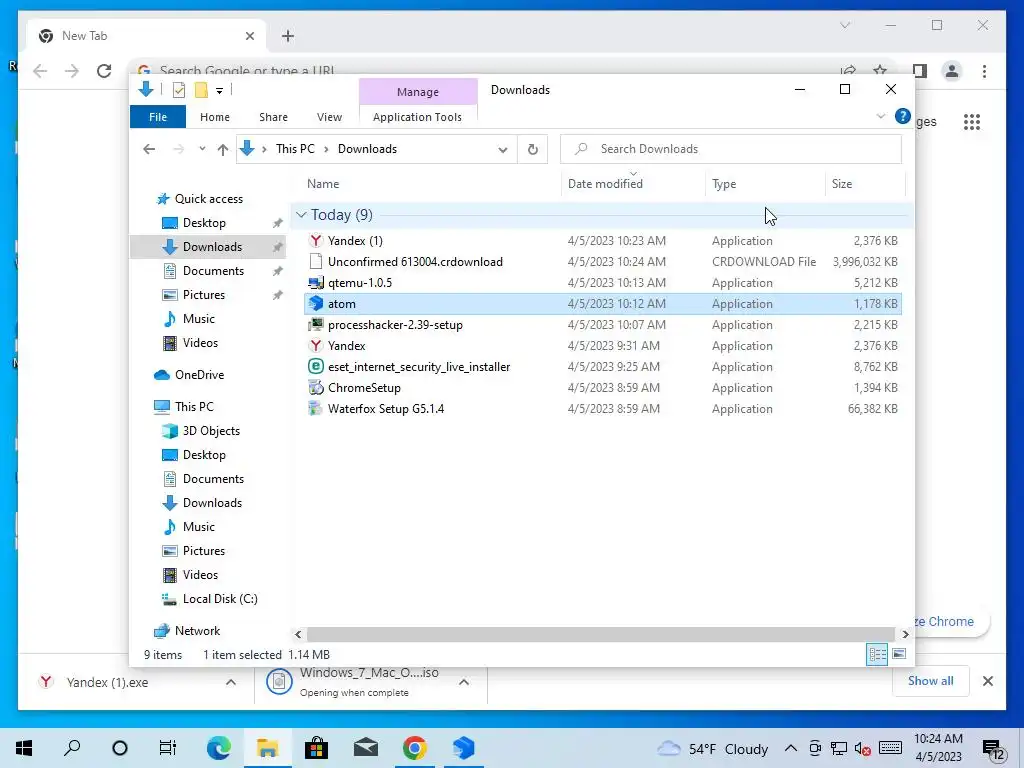Click the Unconfirmed 613004.crdownload file icon
This screenshot has width=1024, height=768.
click(316, 262)
